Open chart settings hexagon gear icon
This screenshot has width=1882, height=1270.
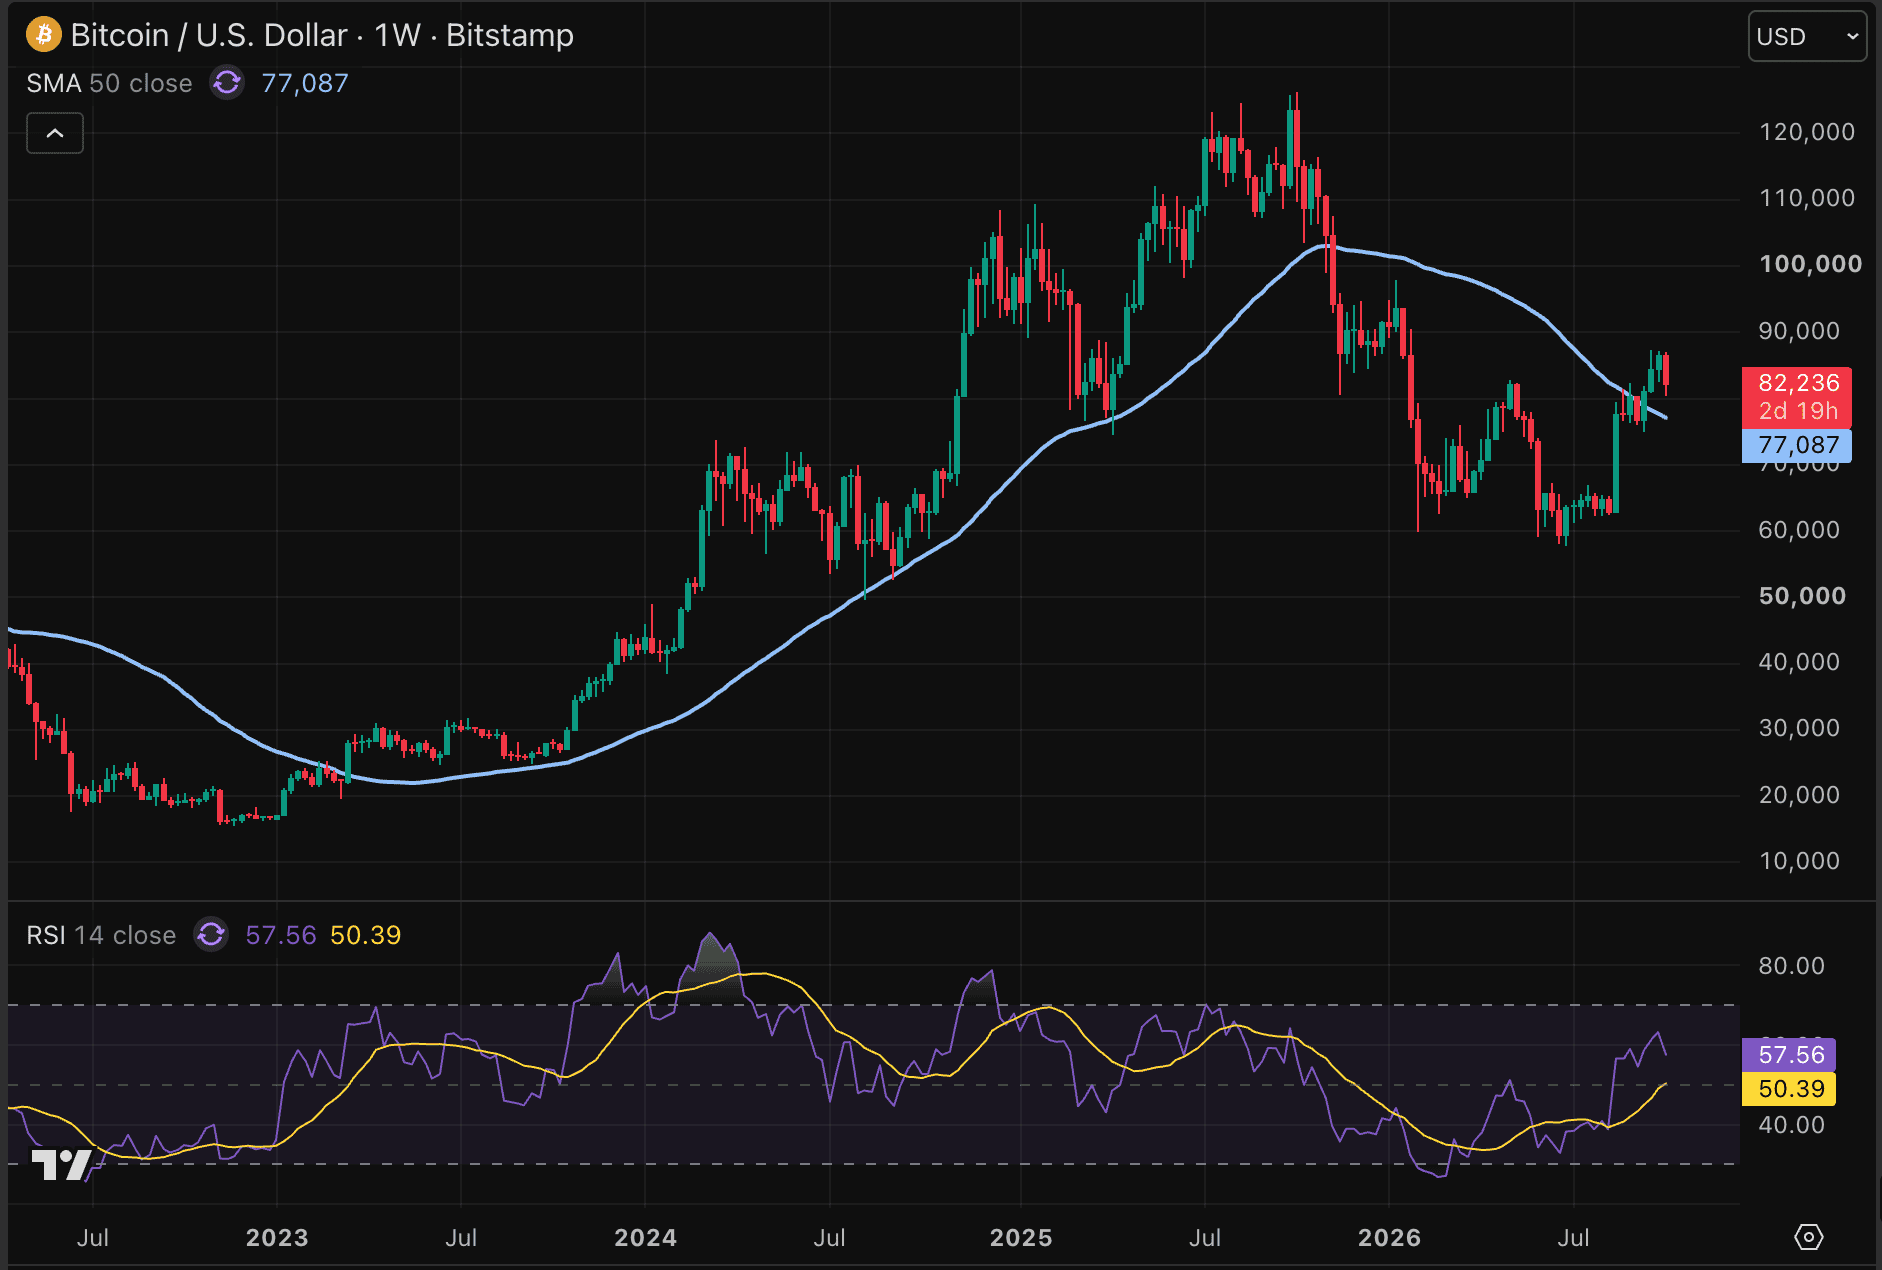pos(1808,1237)
